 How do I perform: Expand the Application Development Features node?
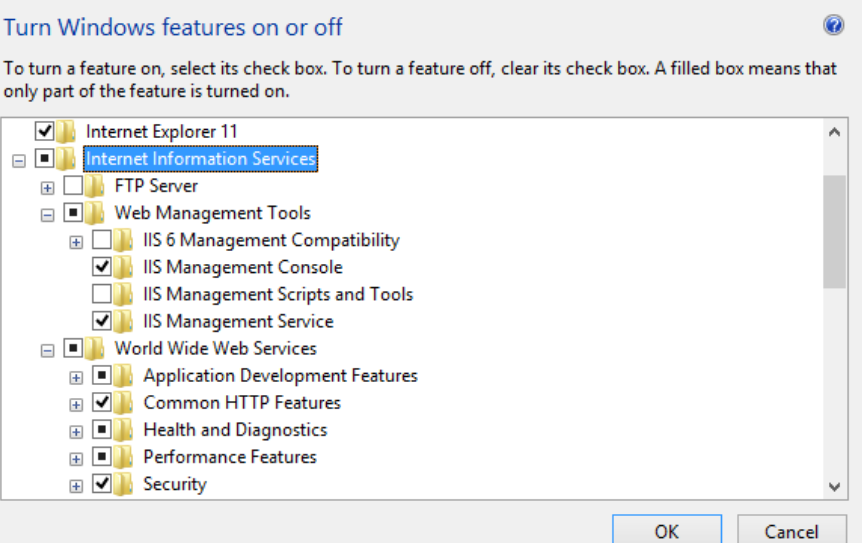76,377
